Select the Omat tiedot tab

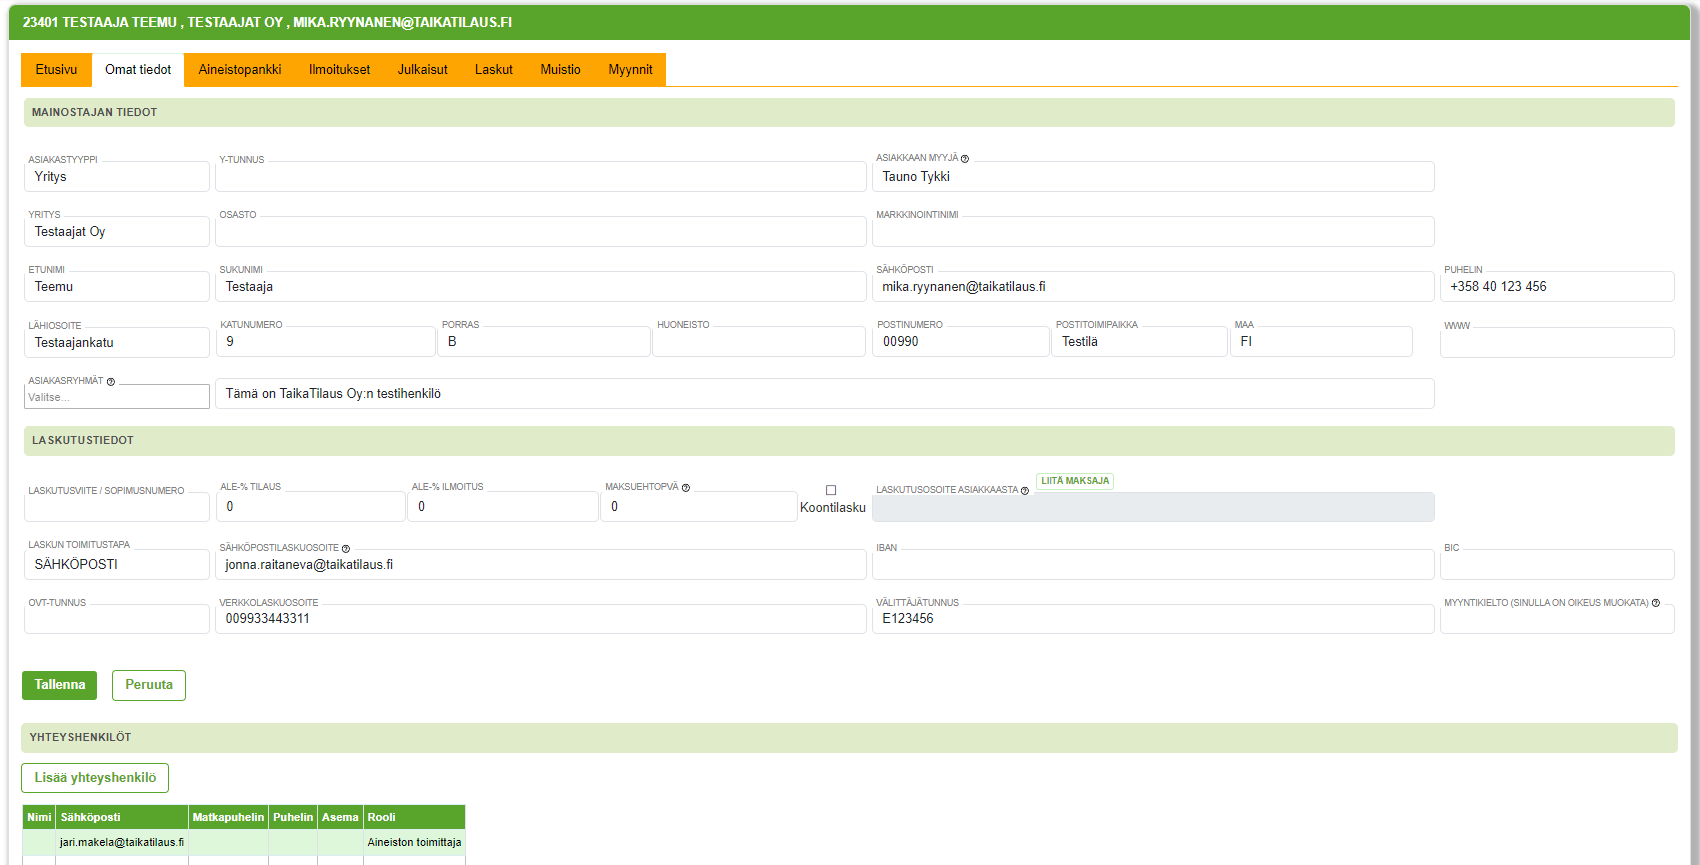point(138,70)
